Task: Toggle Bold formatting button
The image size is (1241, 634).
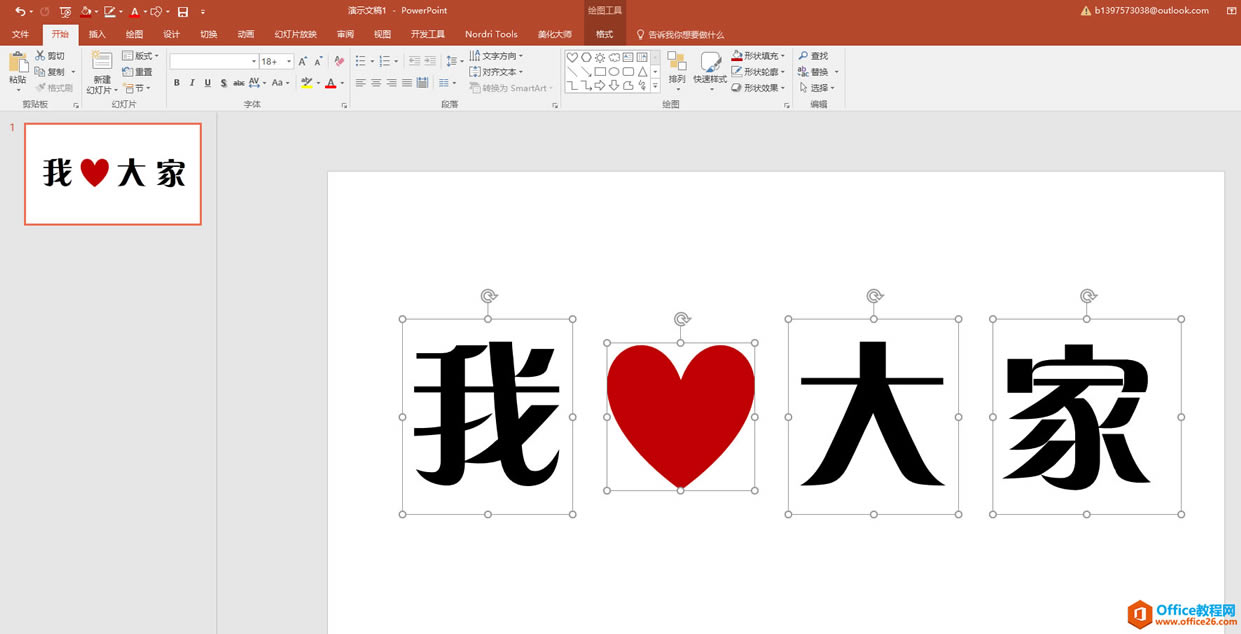Action: tap(177, 83)
